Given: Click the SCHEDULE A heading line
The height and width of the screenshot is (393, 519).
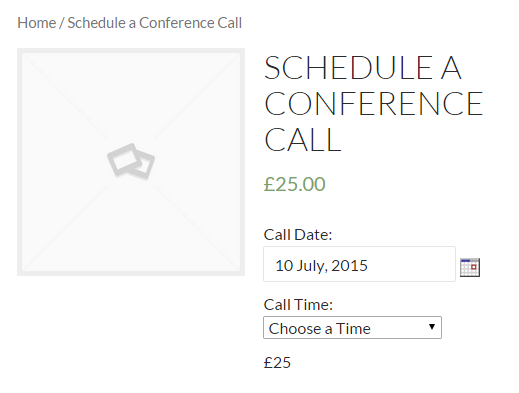Looking at the screenshot, I should (x=363, y=68).
